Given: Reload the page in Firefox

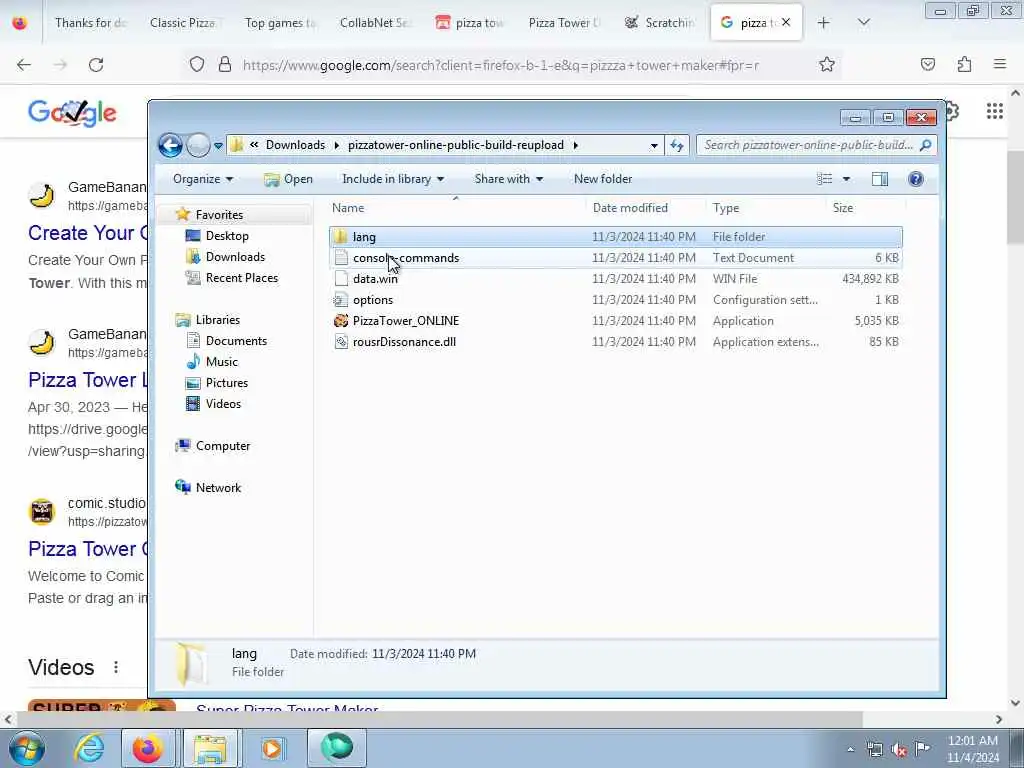Looking at the screenshot, I should point(96,65).
